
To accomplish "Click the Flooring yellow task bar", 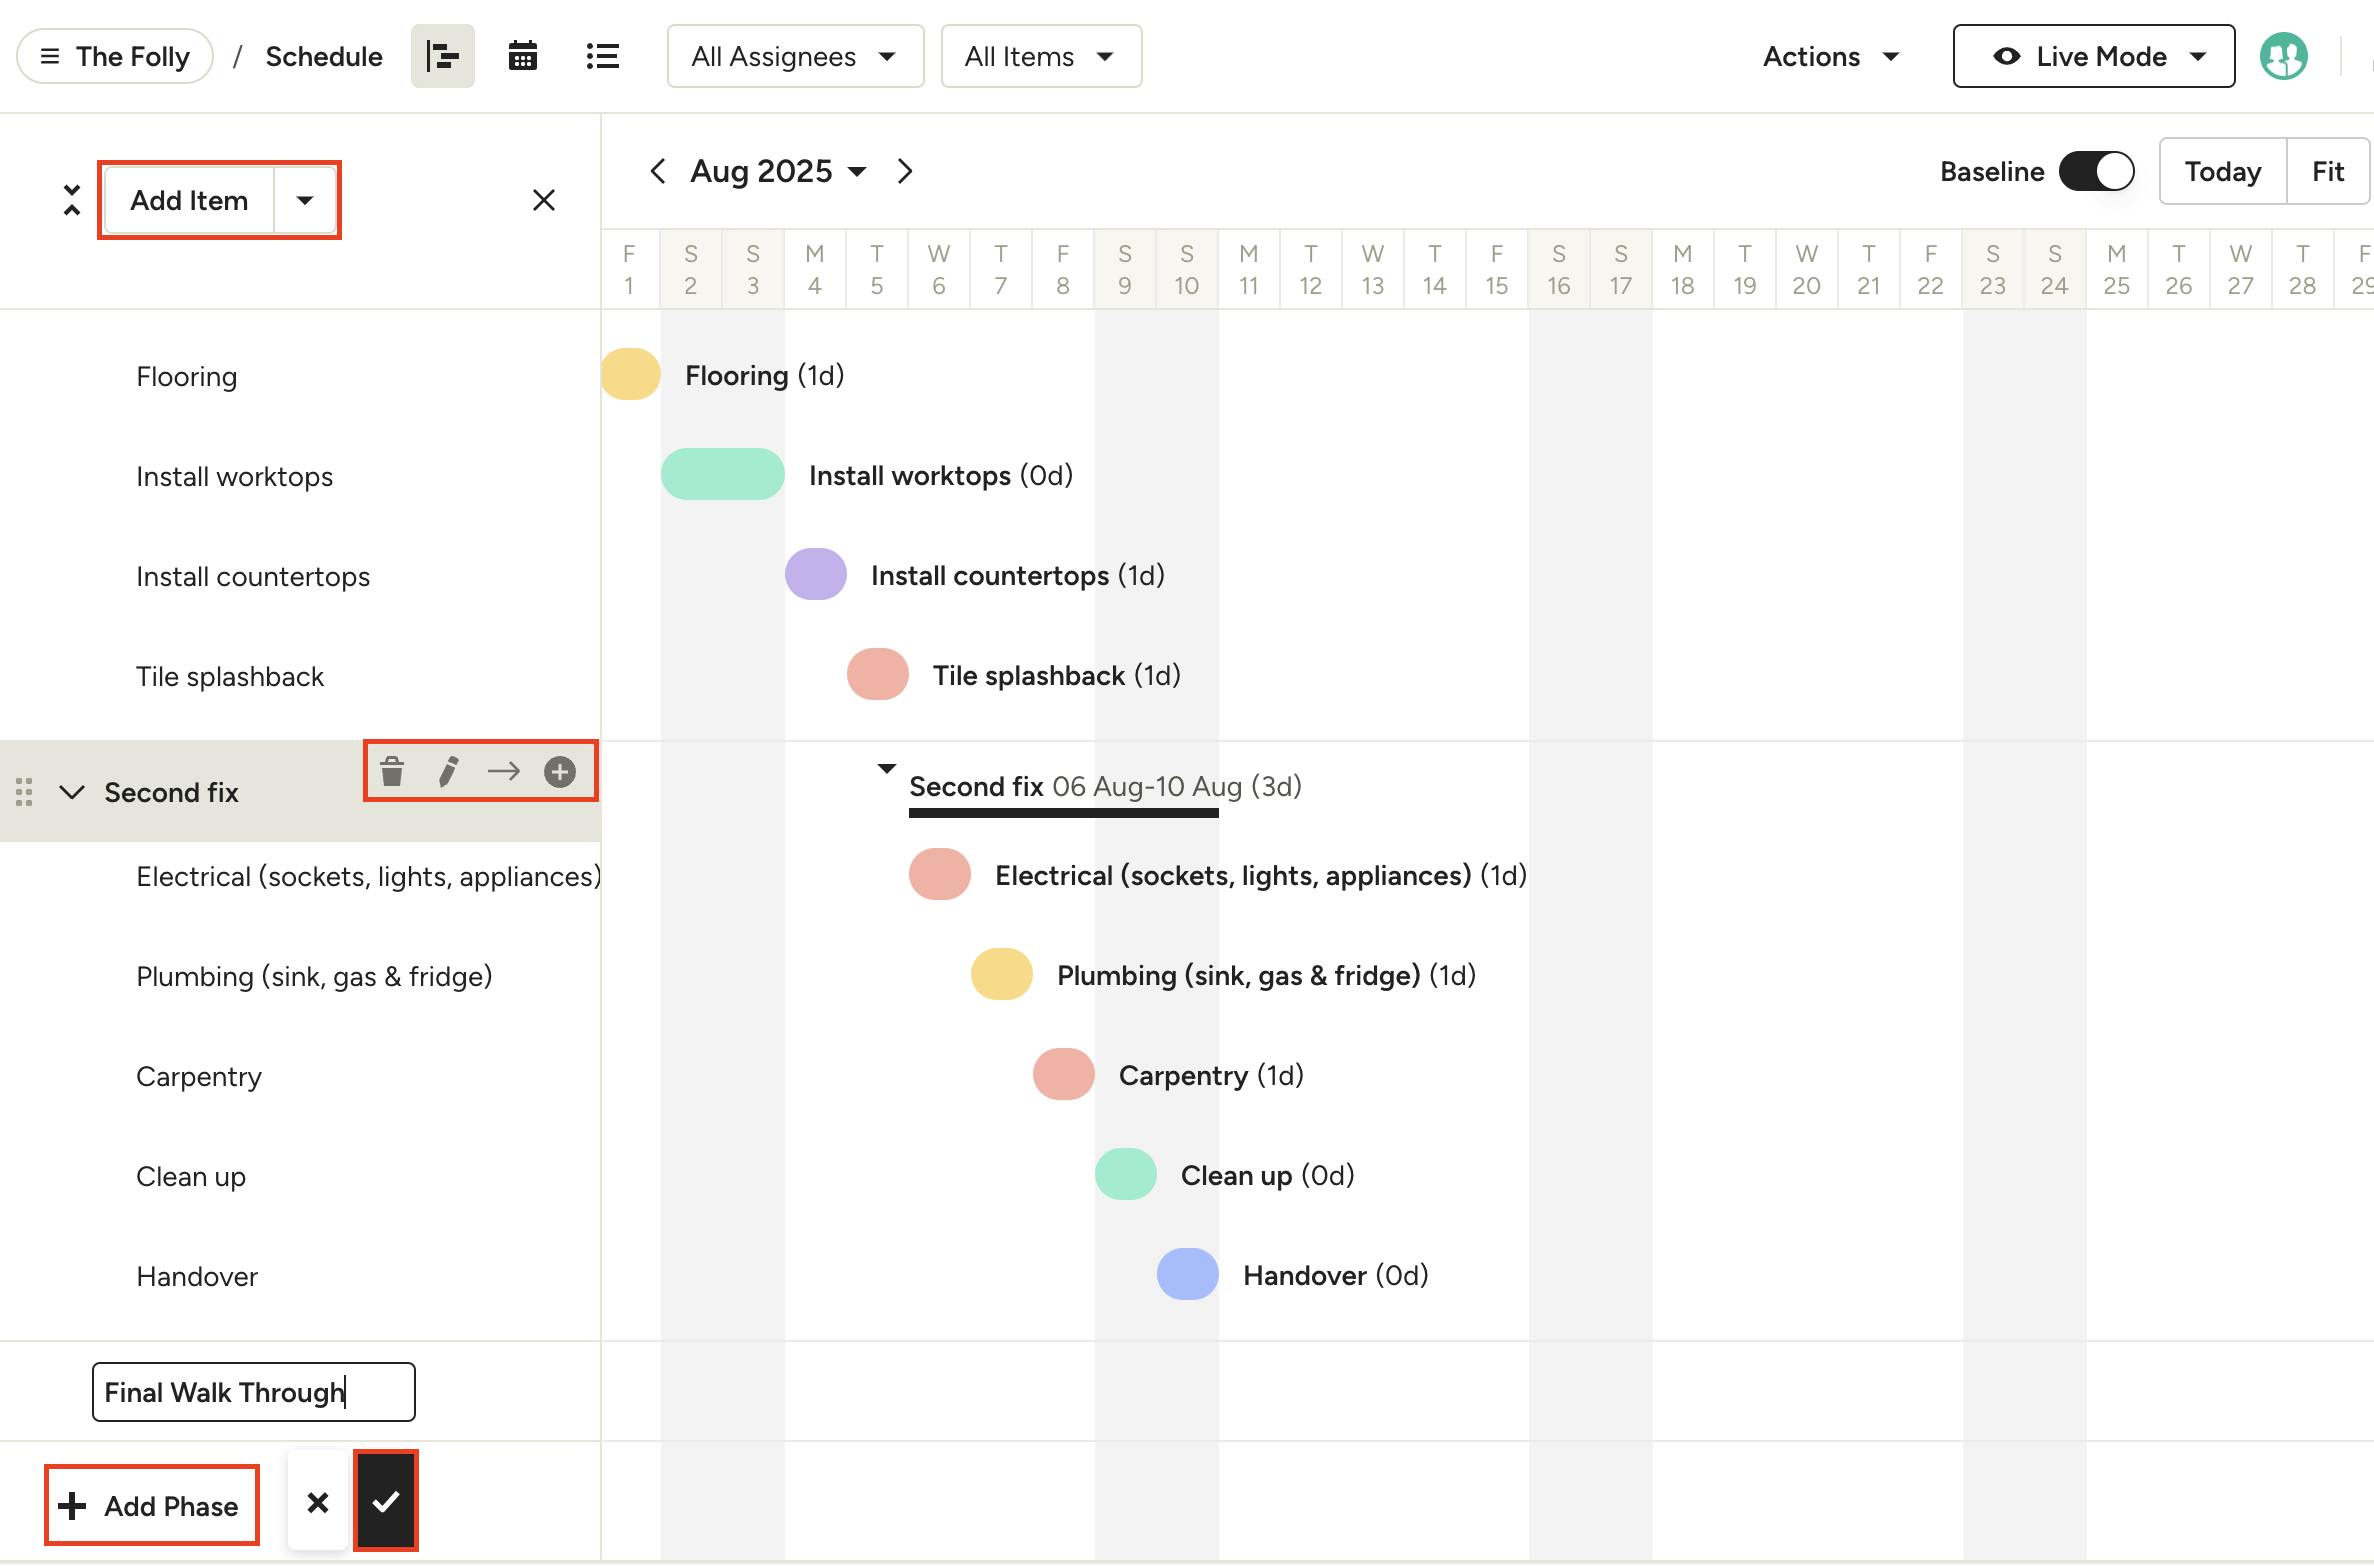I will click(x=630, y=374).
